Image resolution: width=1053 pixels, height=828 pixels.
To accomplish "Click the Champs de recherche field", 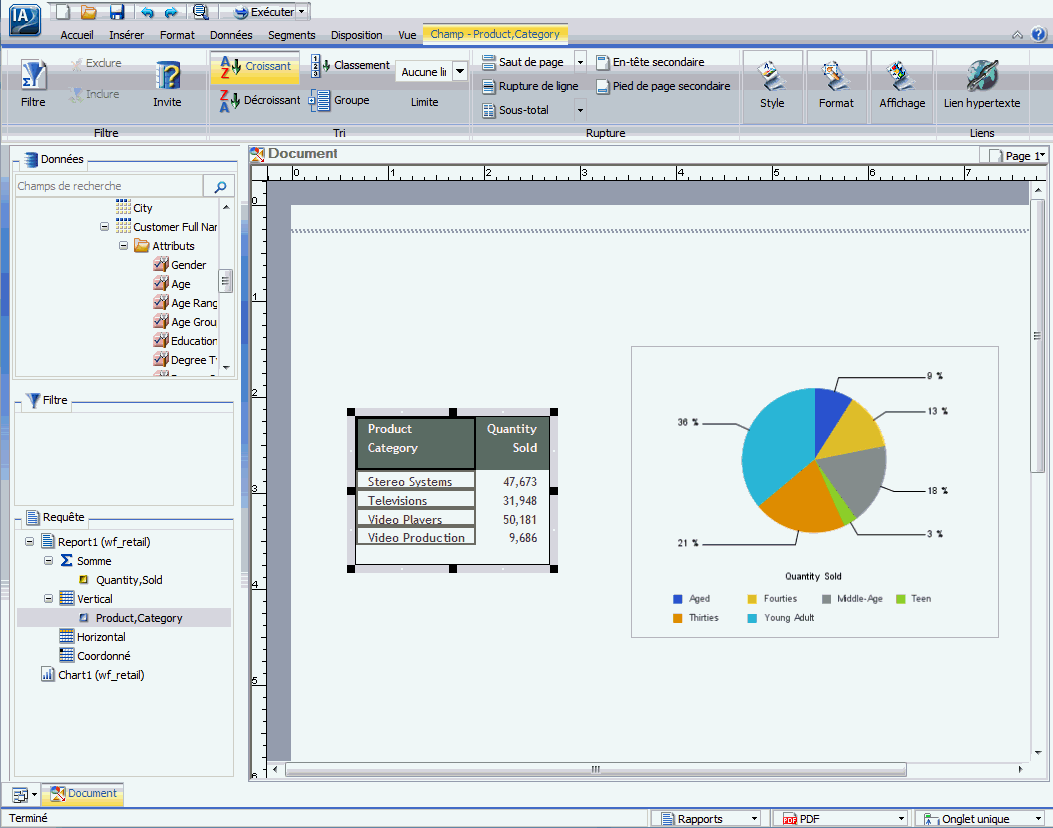I will coord(109,186).
